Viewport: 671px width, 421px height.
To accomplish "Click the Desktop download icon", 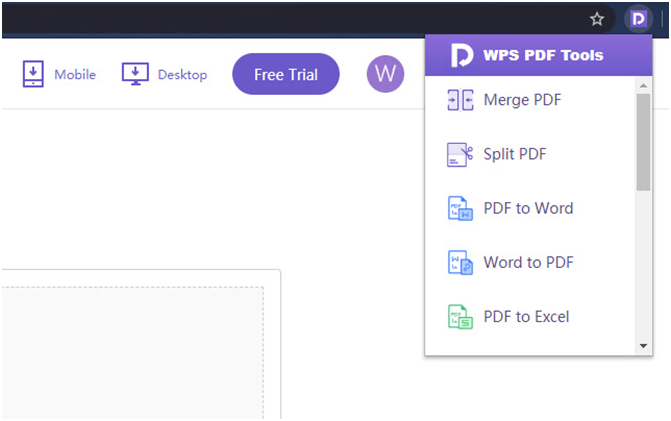I will [135, 74].
